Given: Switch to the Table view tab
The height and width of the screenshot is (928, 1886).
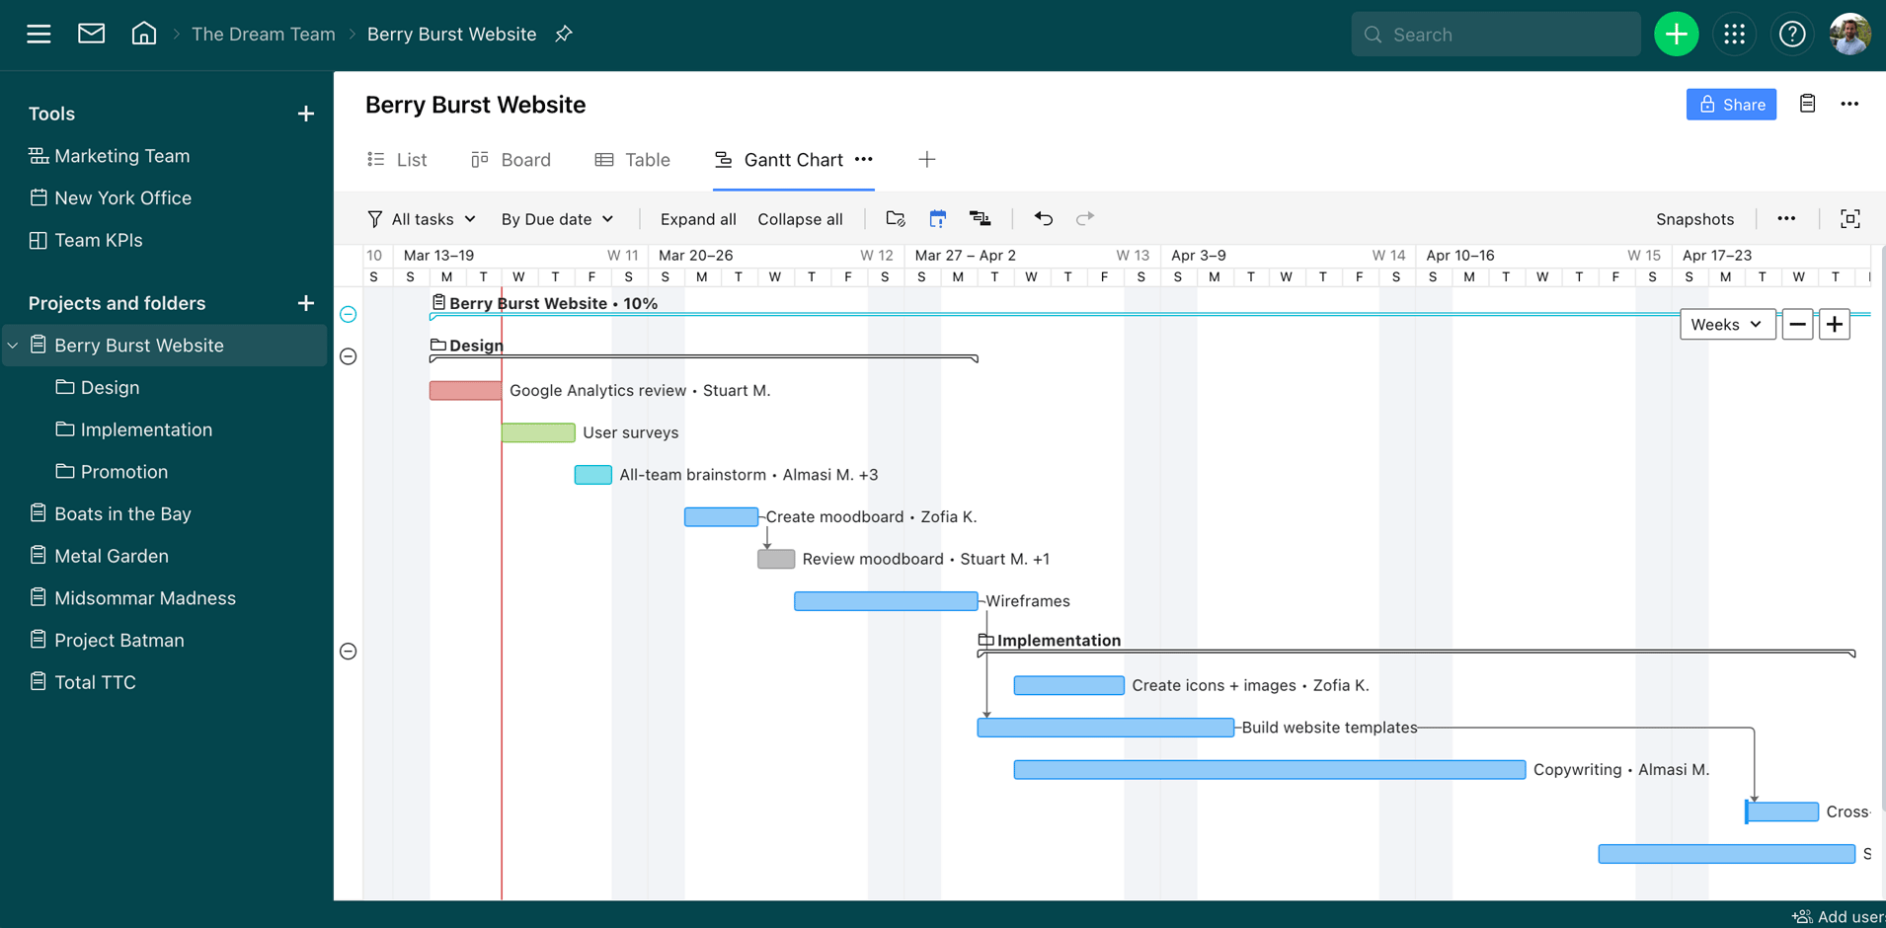Looking at the screenshot, I should coord(633,159).
